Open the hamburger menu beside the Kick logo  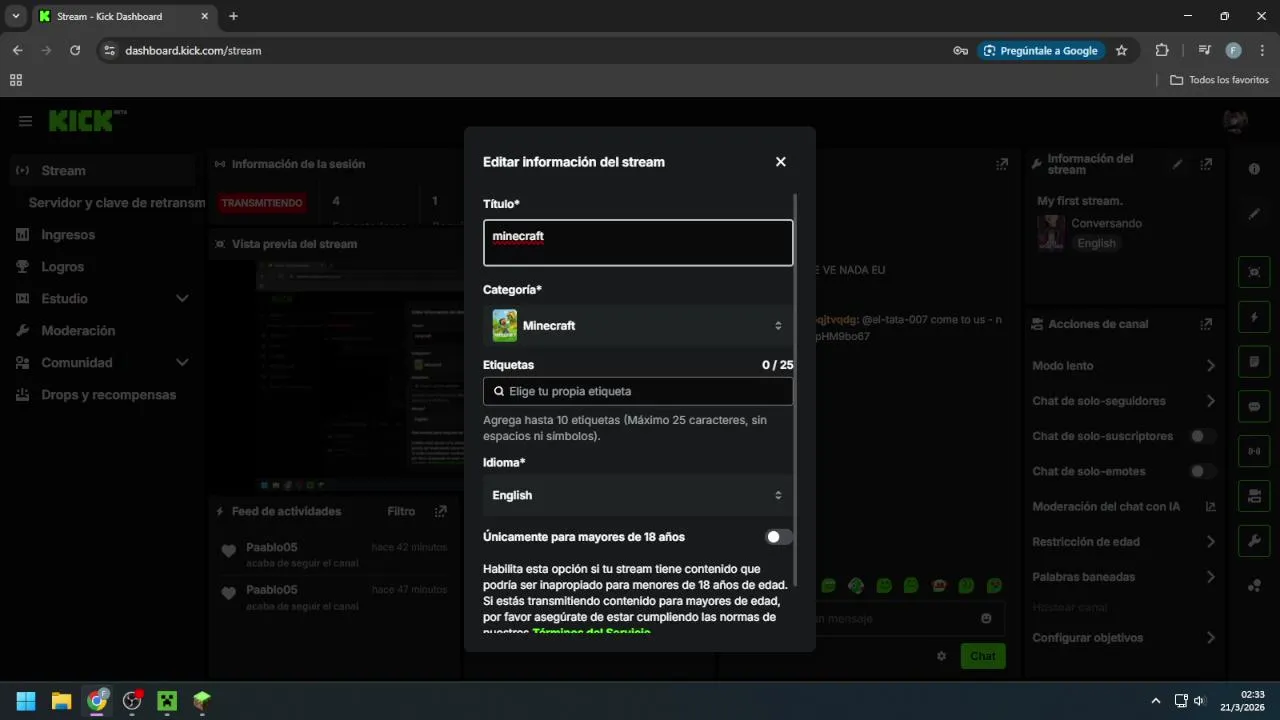[25, 121]
